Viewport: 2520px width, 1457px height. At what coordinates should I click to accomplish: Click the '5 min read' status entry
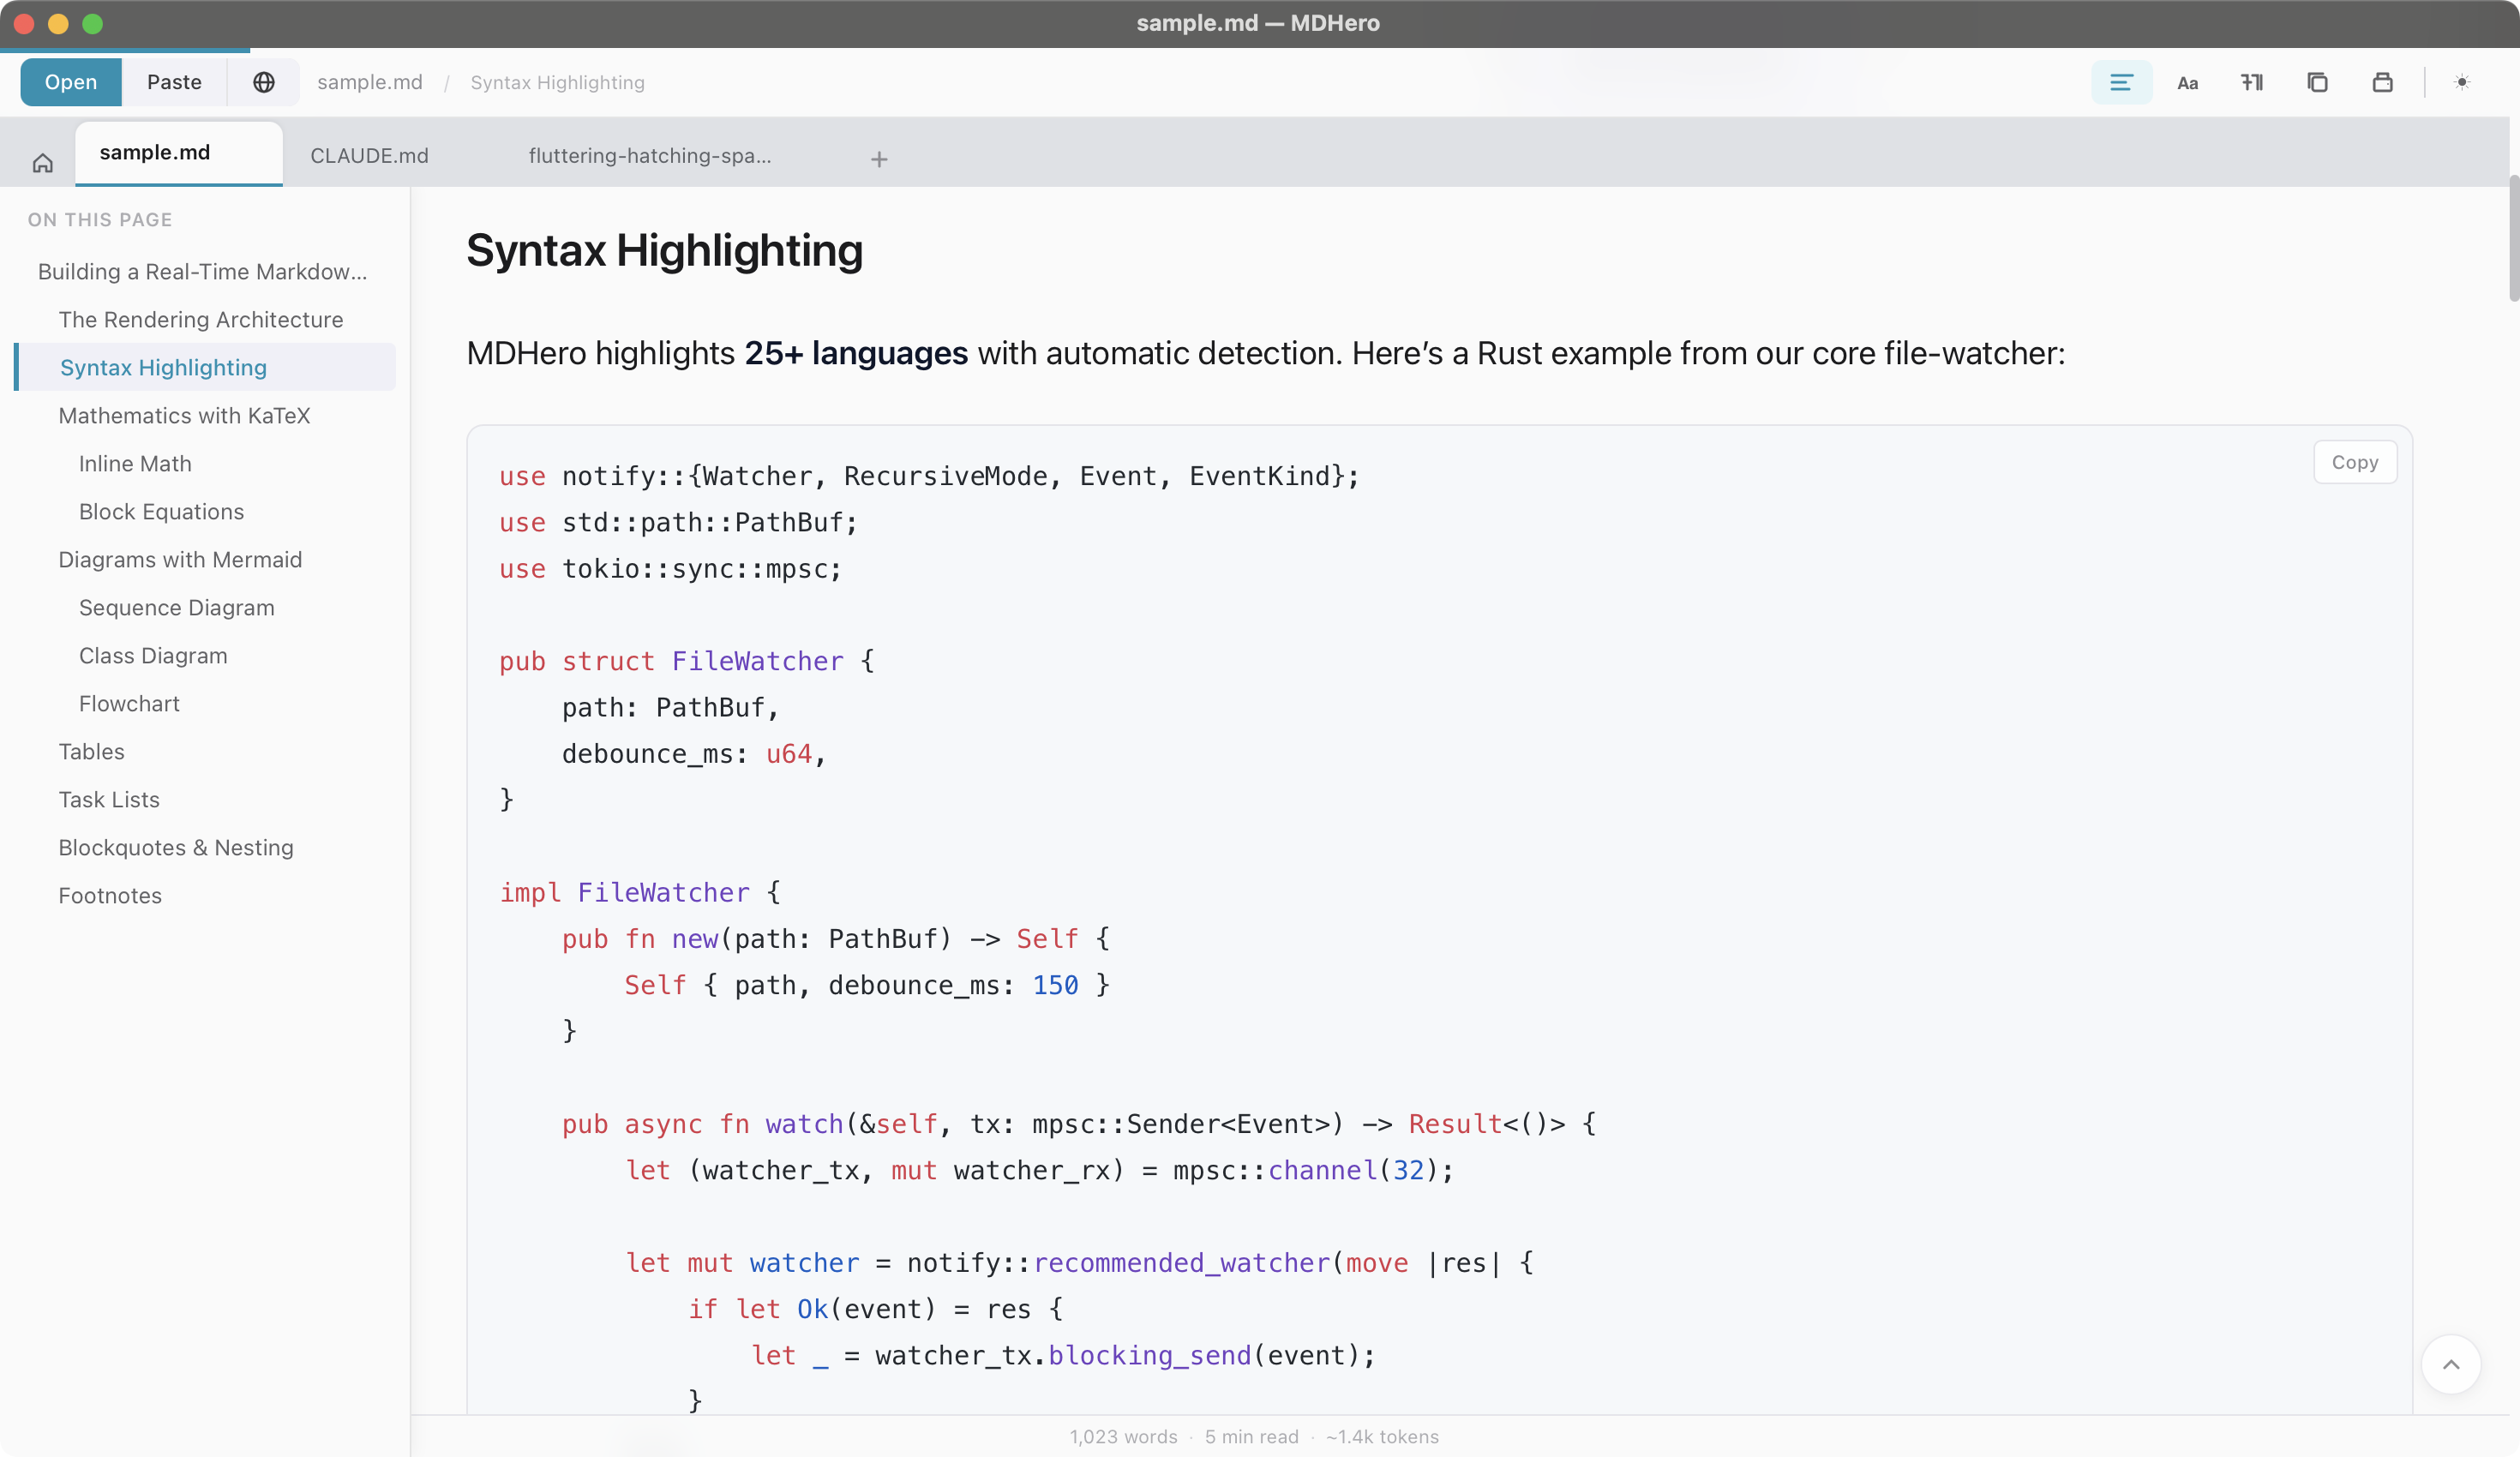point(1251,1436)
